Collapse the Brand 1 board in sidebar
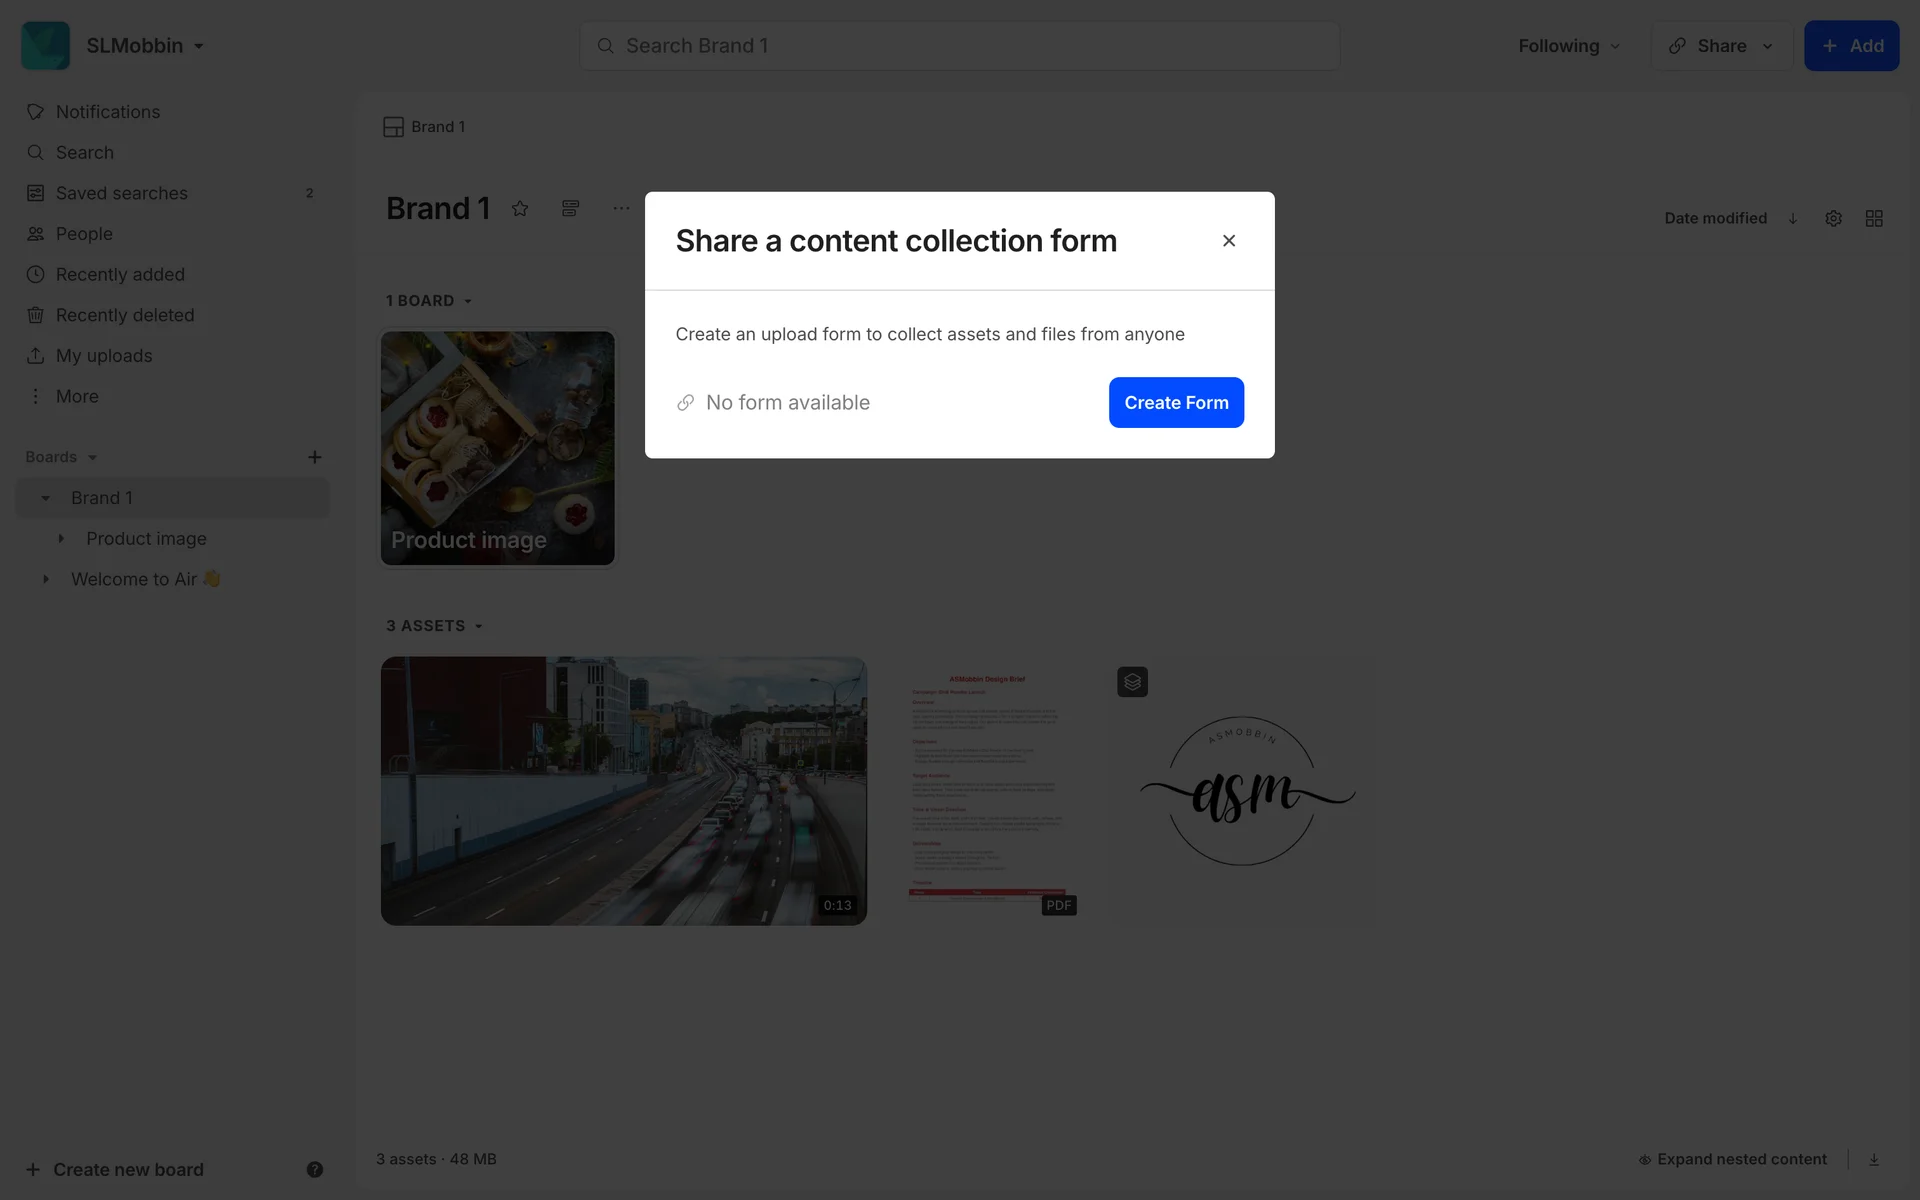Image resolution: width=1920 pixels, height=1200 pixels. point(45,498)
